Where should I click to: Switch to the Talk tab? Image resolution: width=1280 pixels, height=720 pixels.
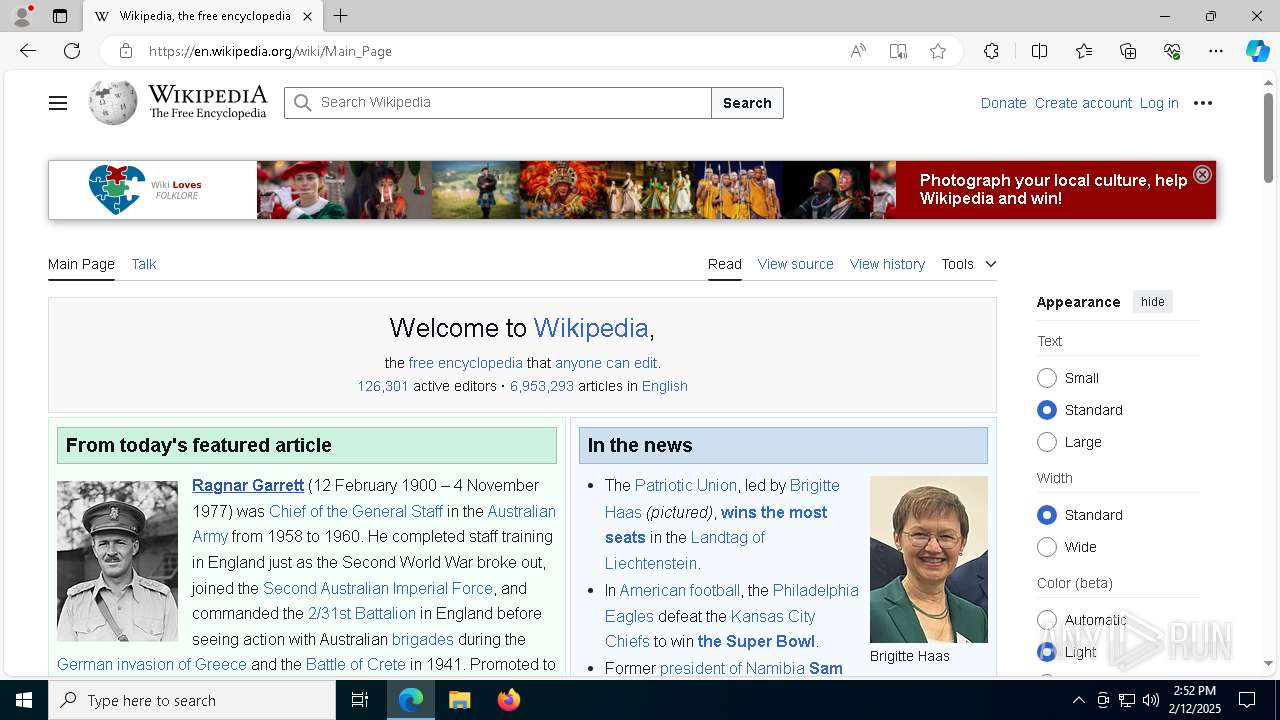coord(144,264)
